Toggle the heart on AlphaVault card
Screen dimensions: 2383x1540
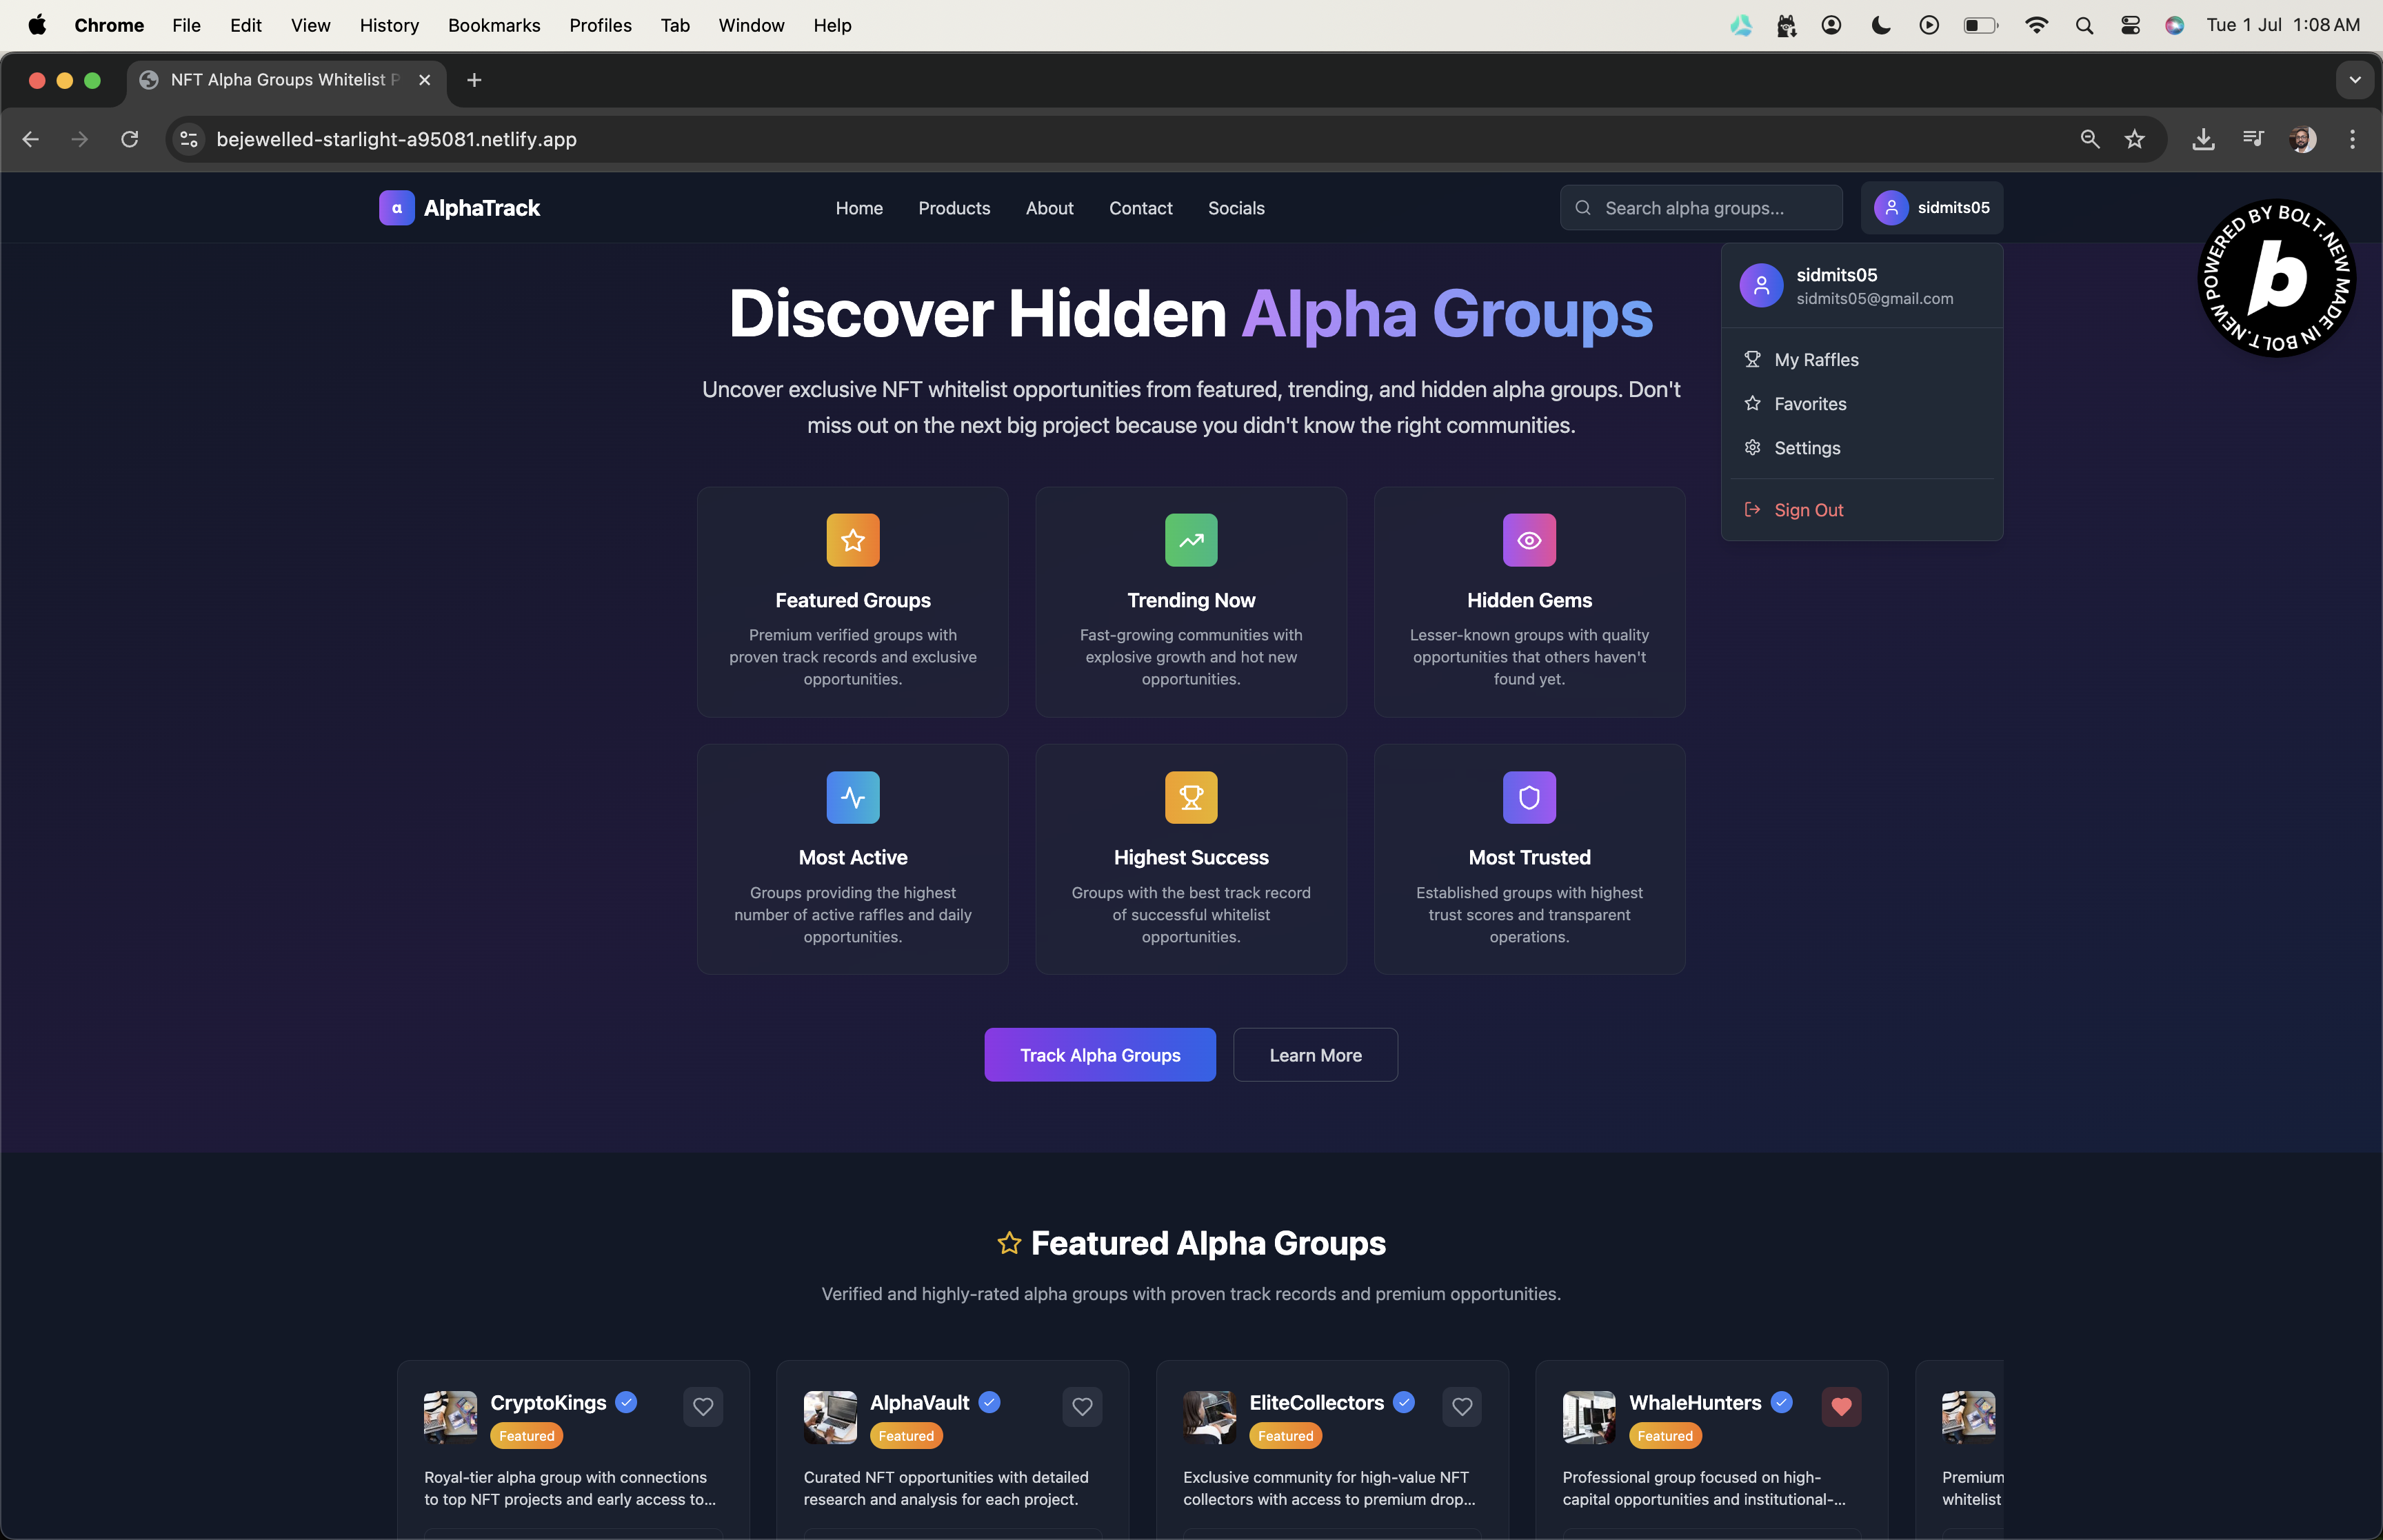click(x=1082, y=1406)
